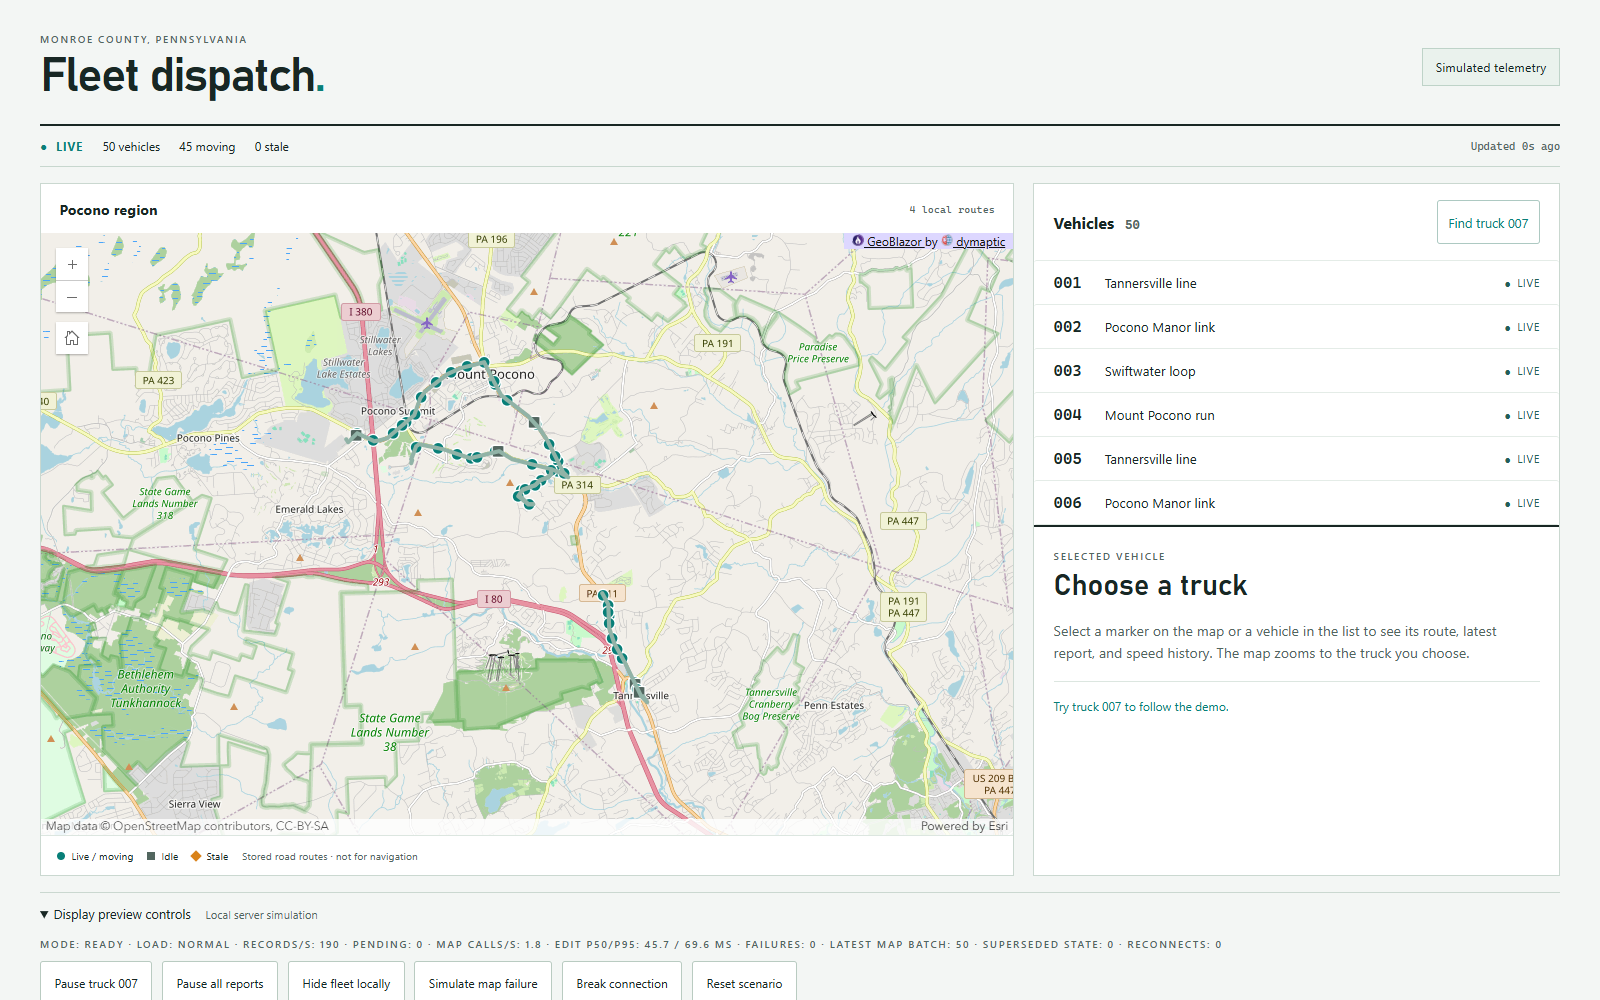The height and width of the screenshot is (1000, 1600).
Task: Pause all reports
Action: 220,983
